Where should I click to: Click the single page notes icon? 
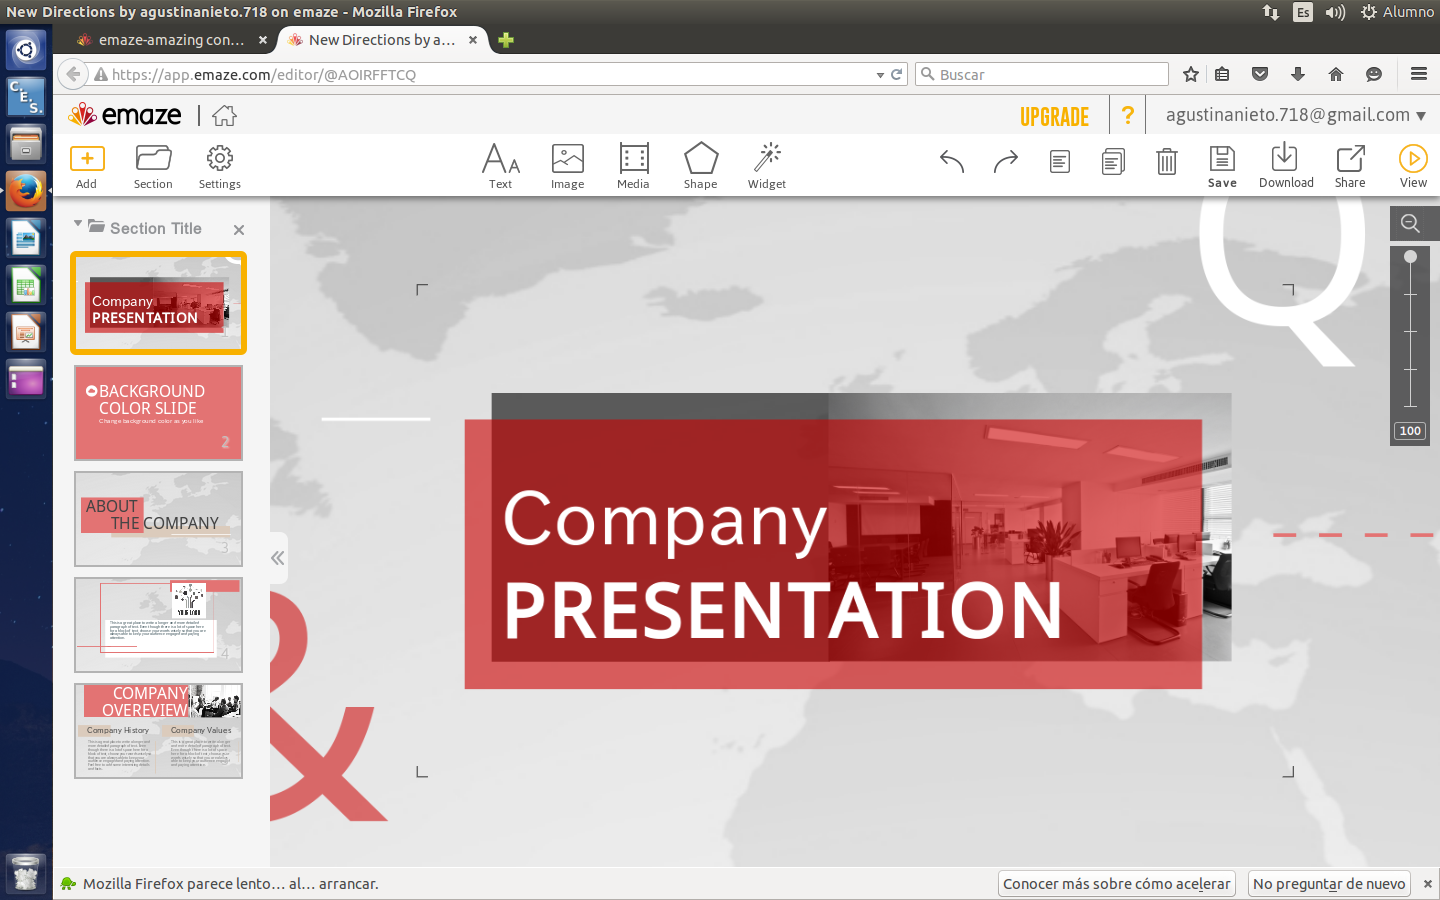[1060, 161]
